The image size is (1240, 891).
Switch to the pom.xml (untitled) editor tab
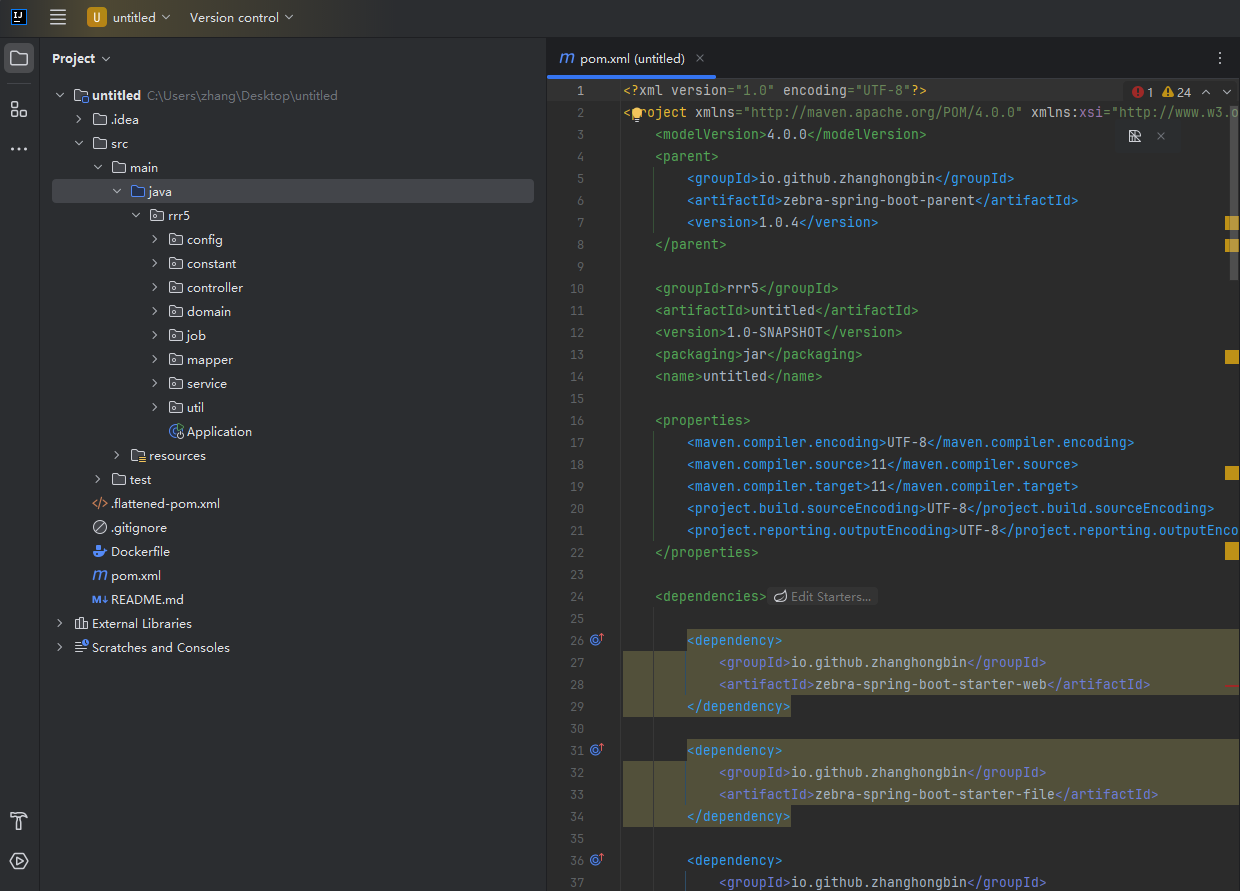pyautogui.click(x=632, y=58)
